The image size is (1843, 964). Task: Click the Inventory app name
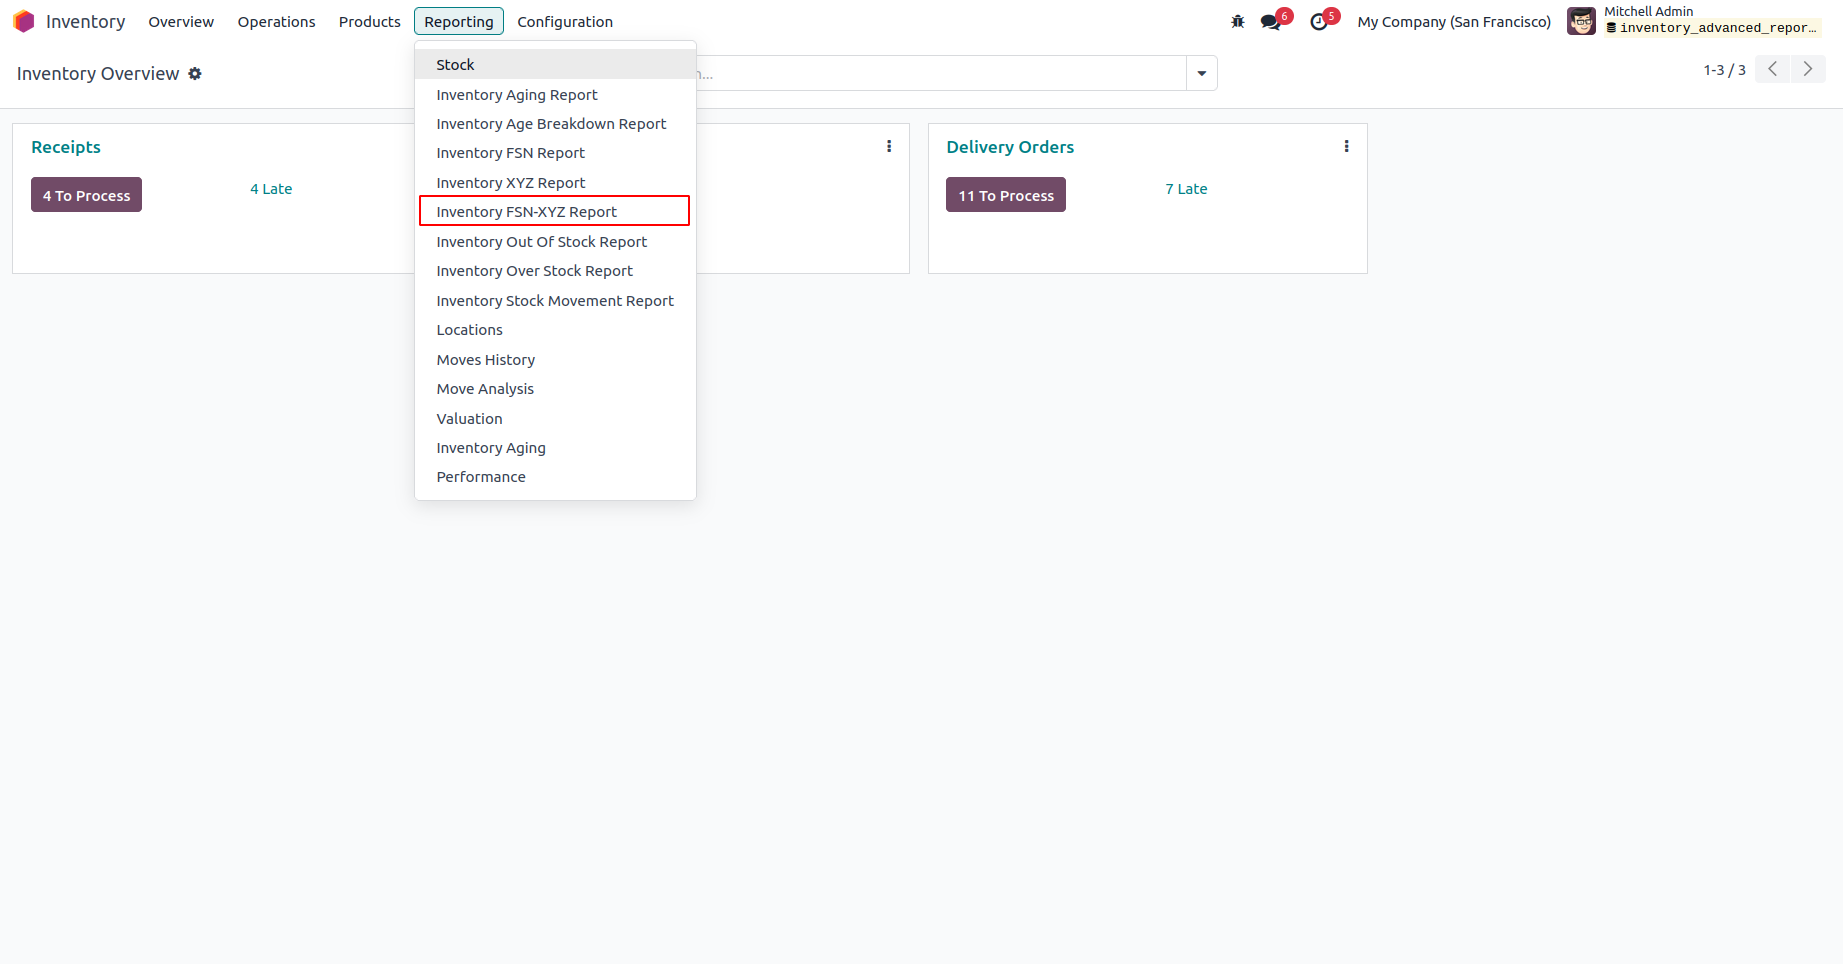coord(86,21)
